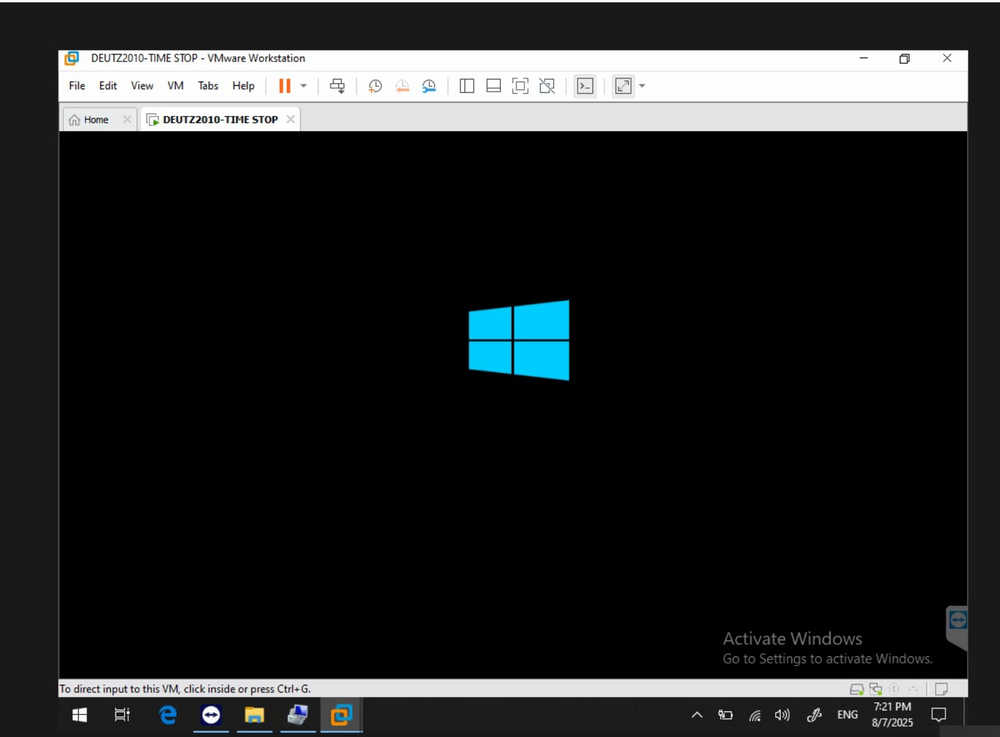Open the View menu
The height and width of the screenshot is (737, 1000).
click(142, 85)
